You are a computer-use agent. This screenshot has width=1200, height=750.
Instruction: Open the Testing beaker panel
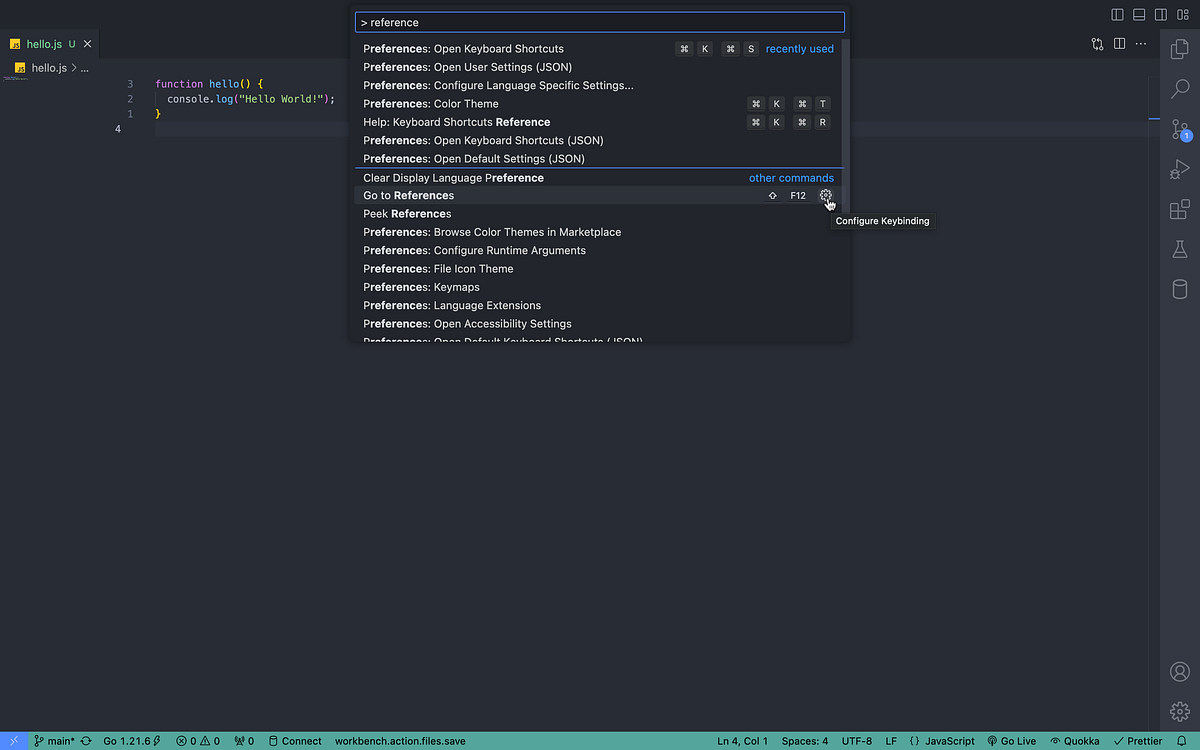click(1180, 250)
